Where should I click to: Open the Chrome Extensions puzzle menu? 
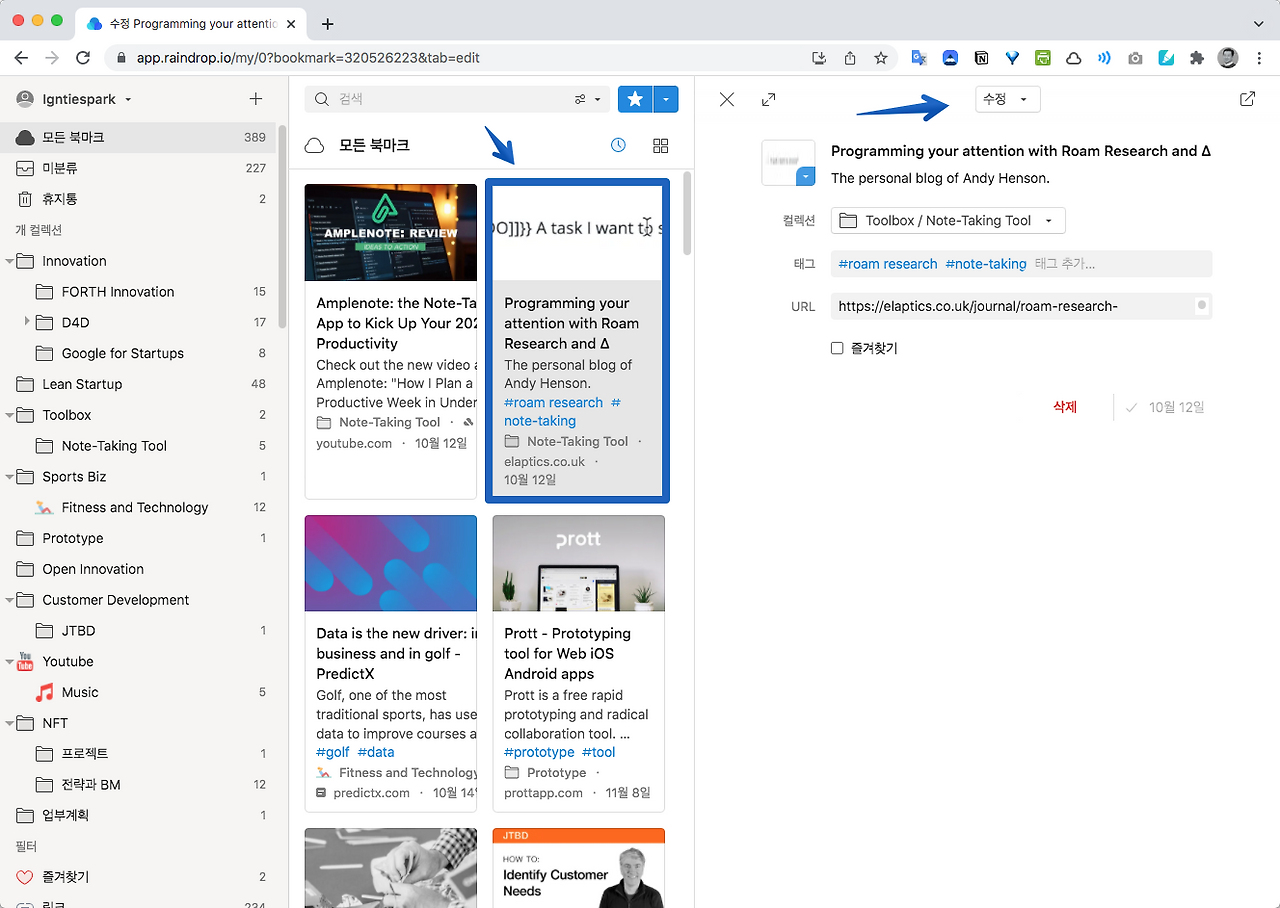pyautogui.click(x=1196, y=58)
